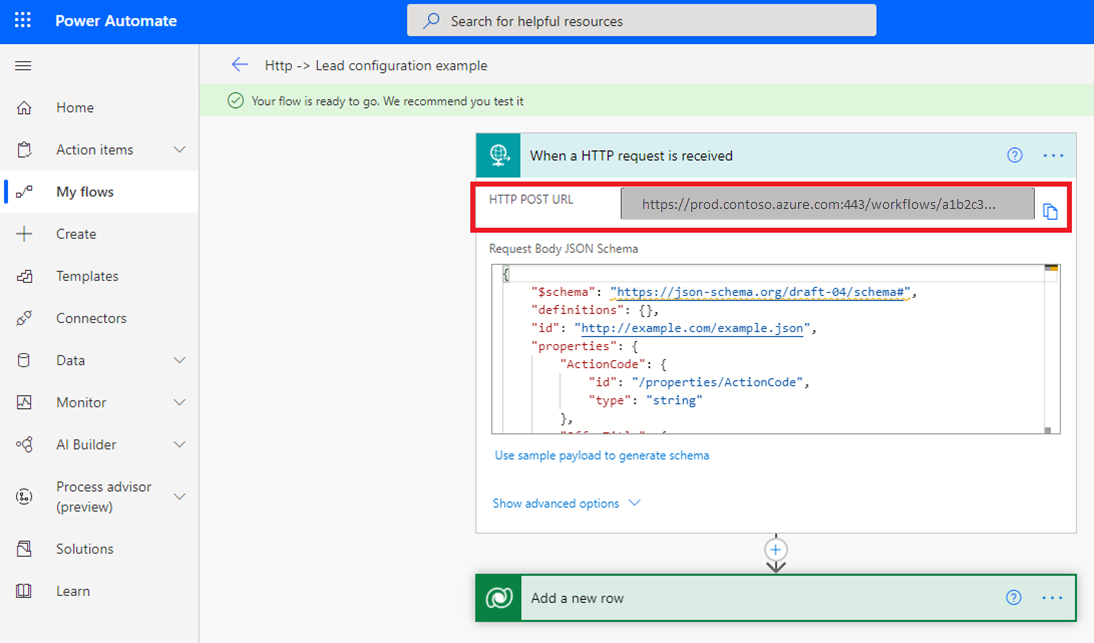Open ellipsis menu for Add a new row

[1052, 598]
